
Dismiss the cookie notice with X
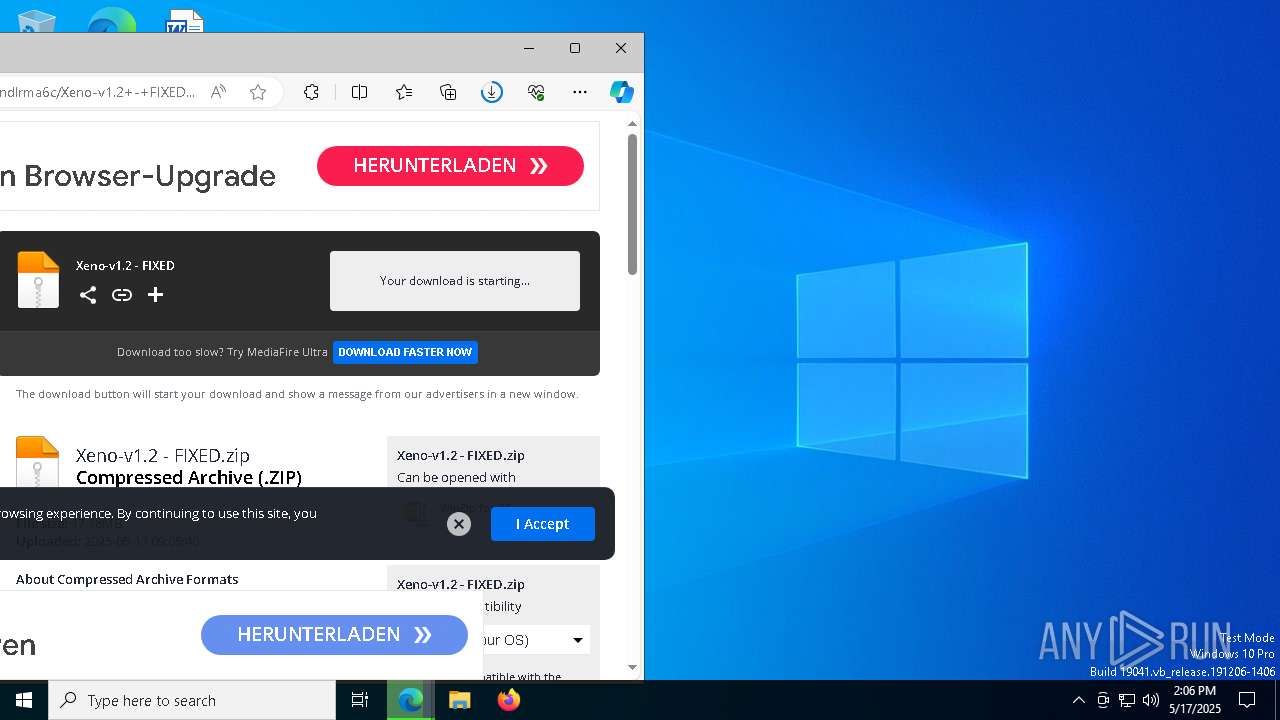pos(459,524)
